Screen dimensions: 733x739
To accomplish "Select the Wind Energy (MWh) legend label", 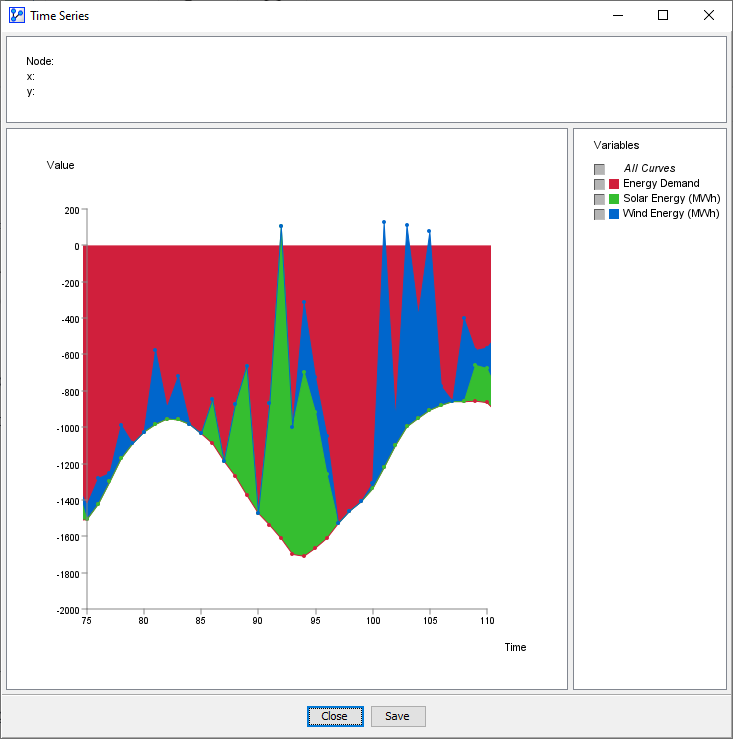I will pos(671,214).
